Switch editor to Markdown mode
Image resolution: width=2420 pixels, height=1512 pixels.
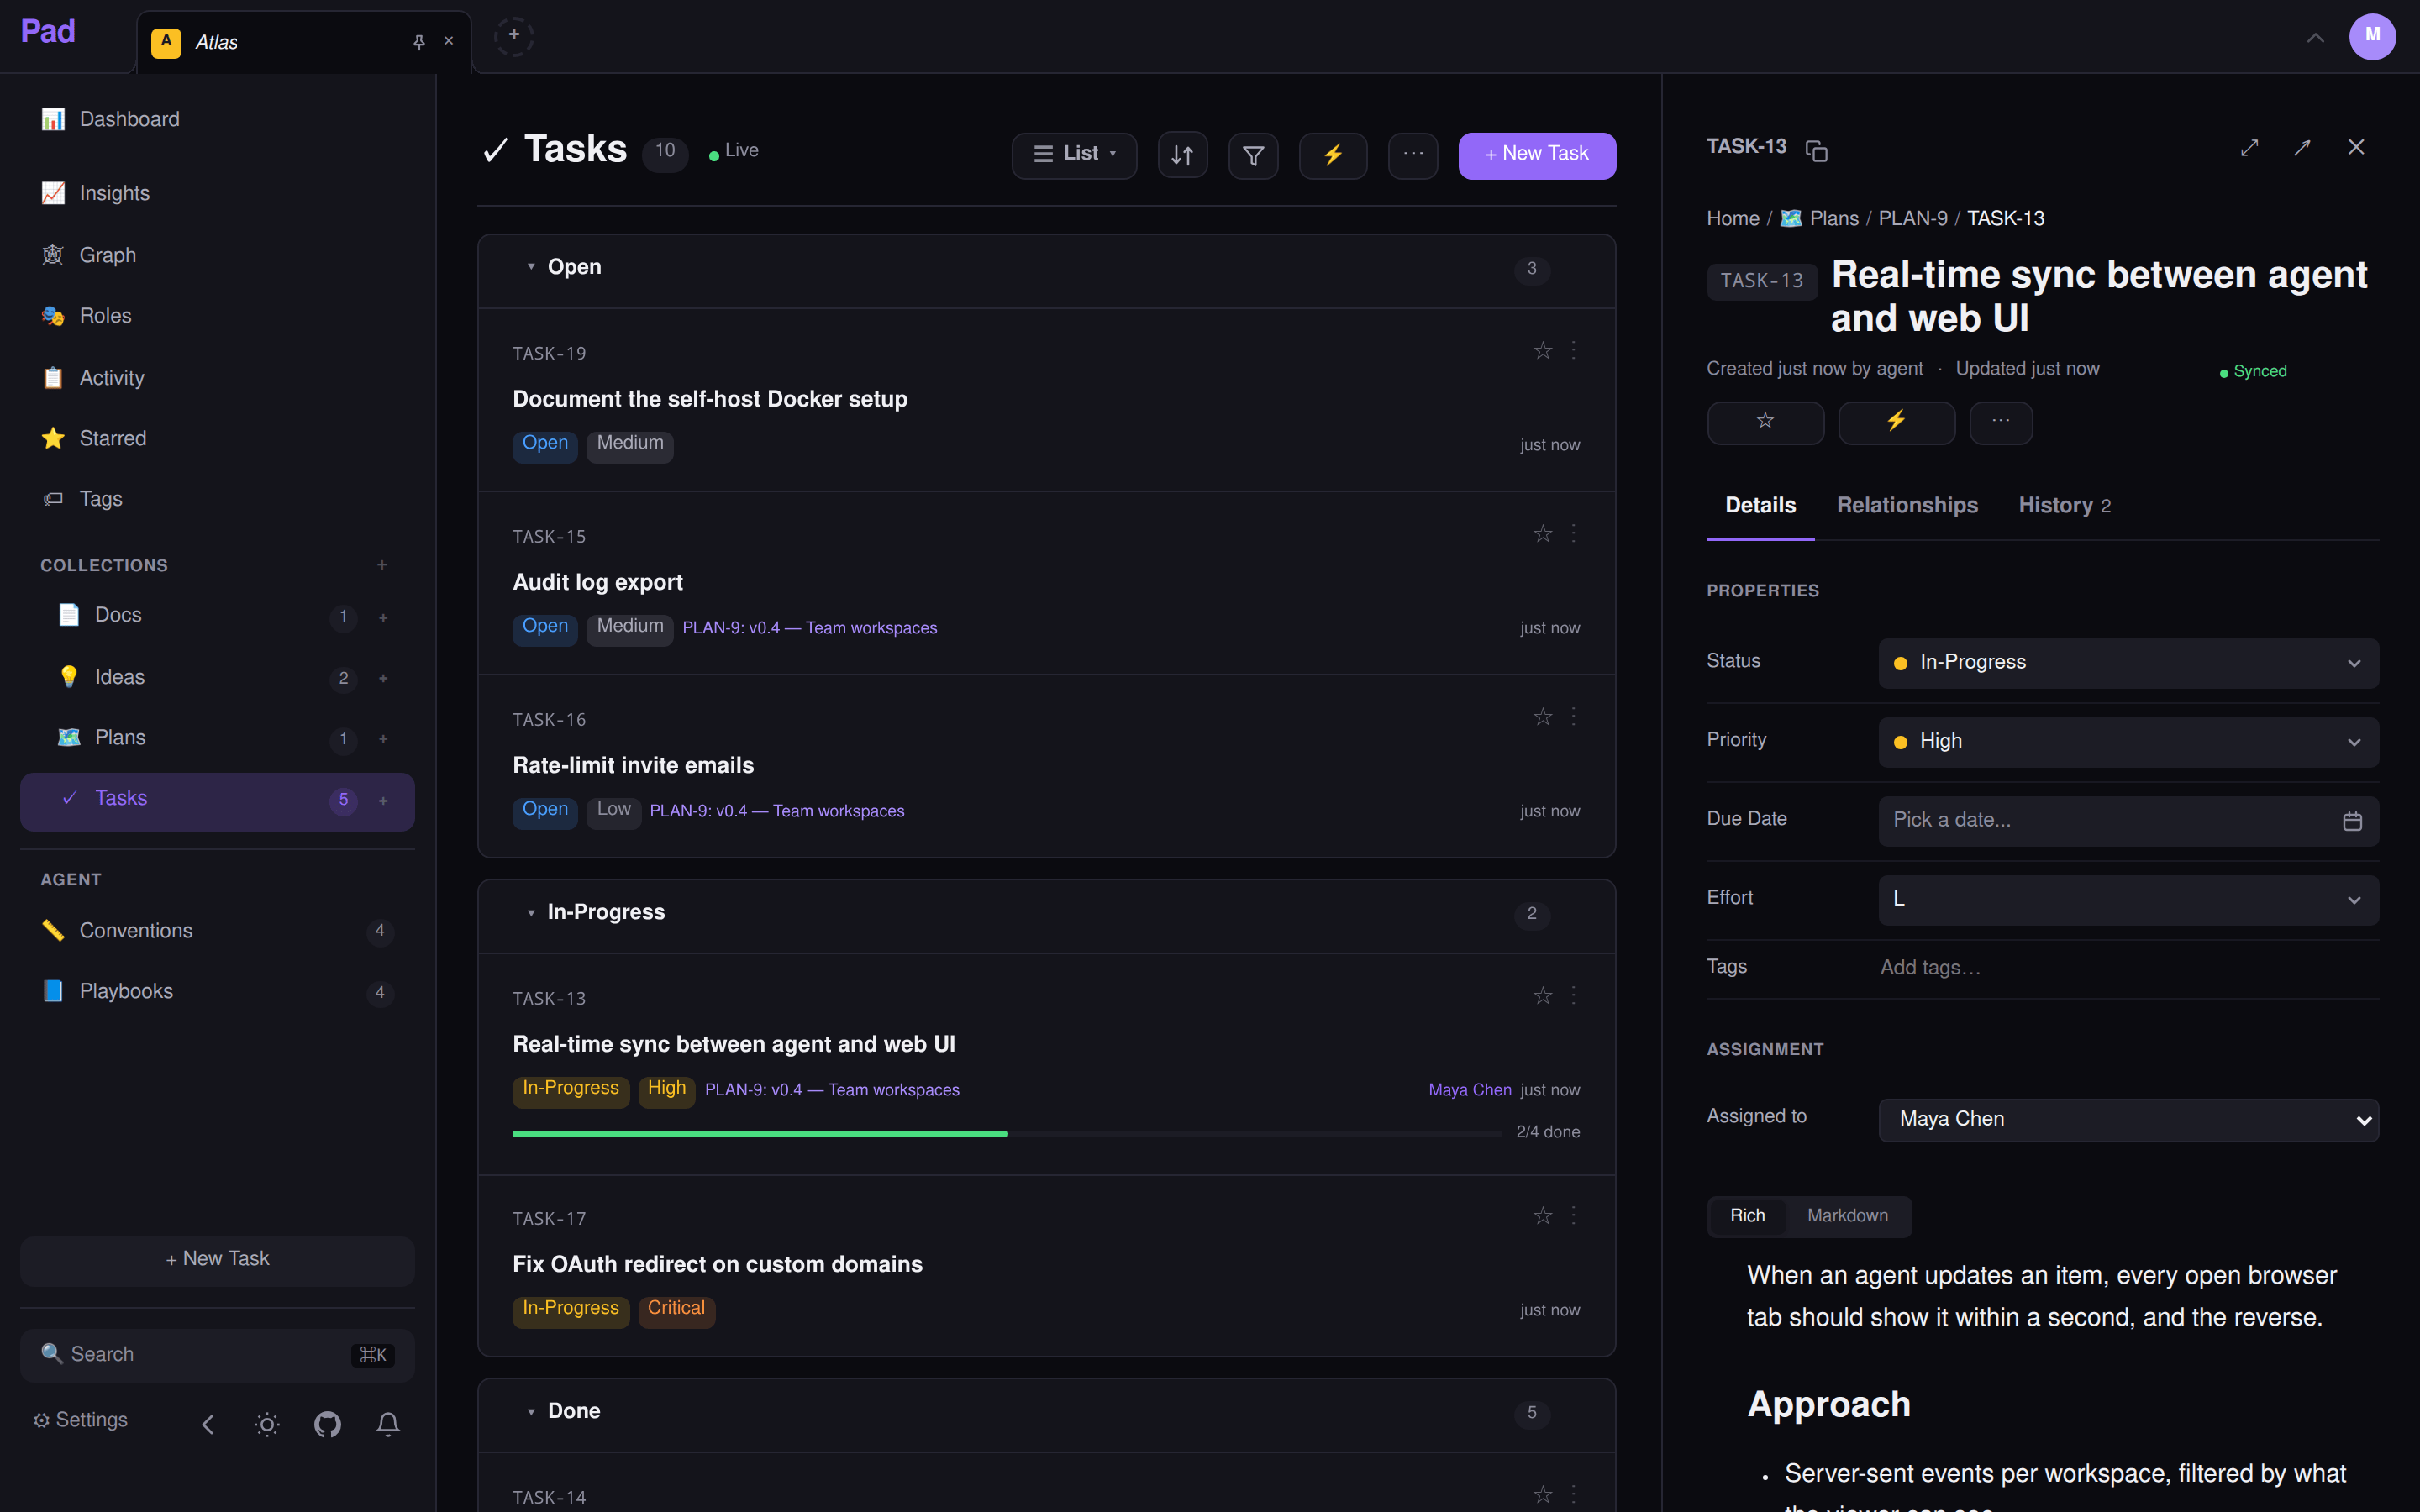click(x=1847, y=1216)
